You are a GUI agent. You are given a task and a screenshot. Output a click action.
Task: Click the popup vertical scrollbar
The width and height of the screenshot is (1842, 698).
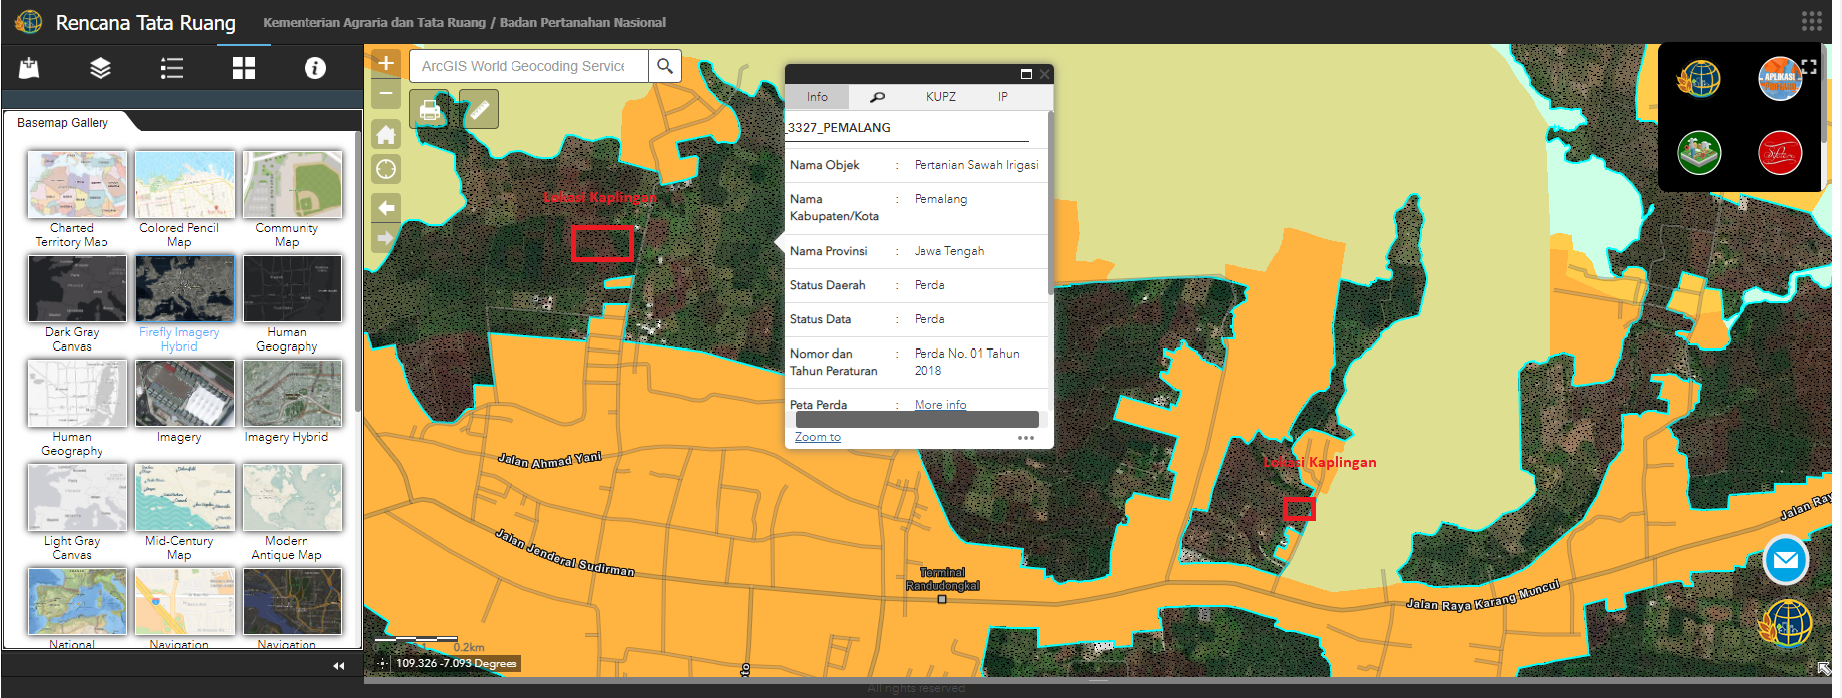pyautogui.click(x=1050, y=203)
